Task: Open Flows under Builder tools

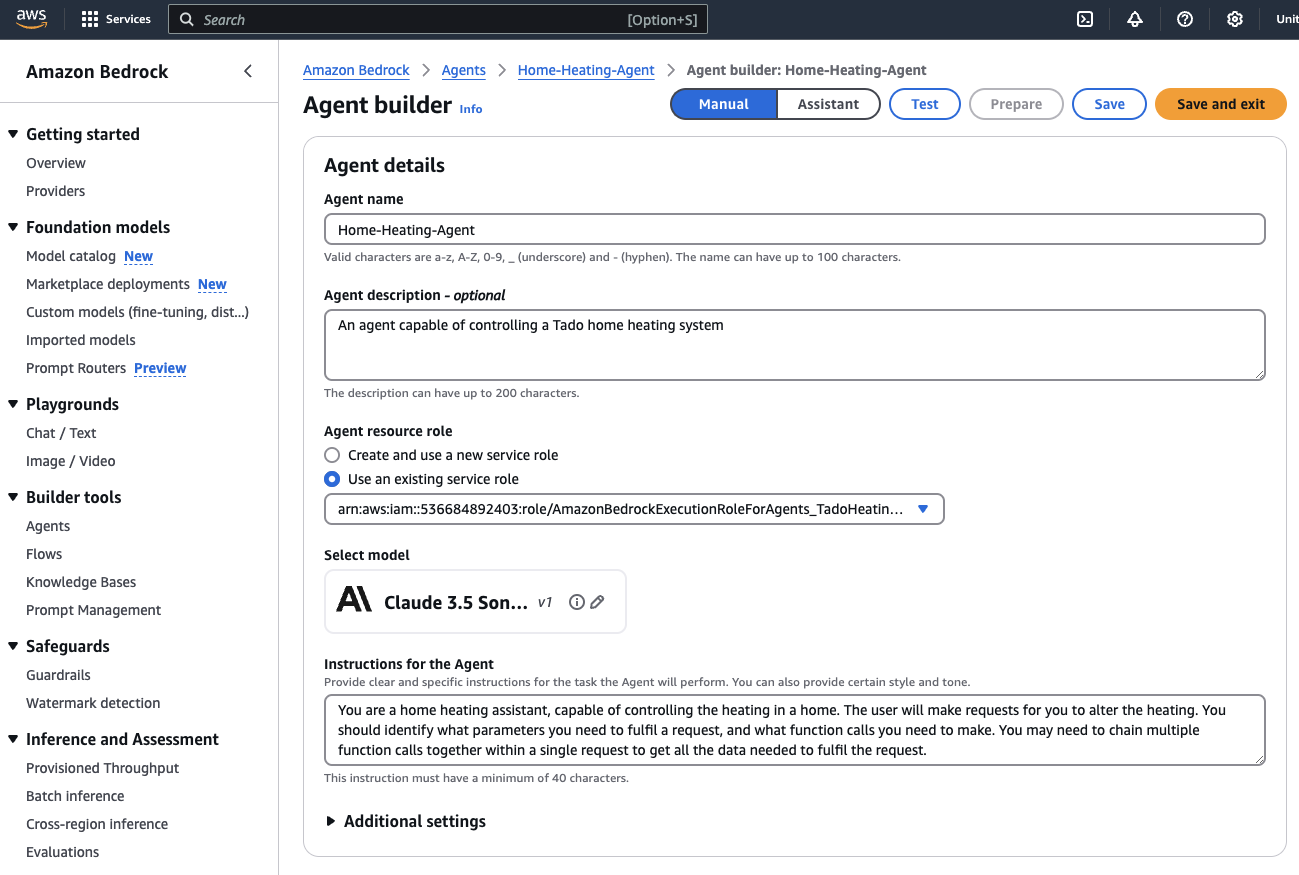Action: tap(44, 554)
